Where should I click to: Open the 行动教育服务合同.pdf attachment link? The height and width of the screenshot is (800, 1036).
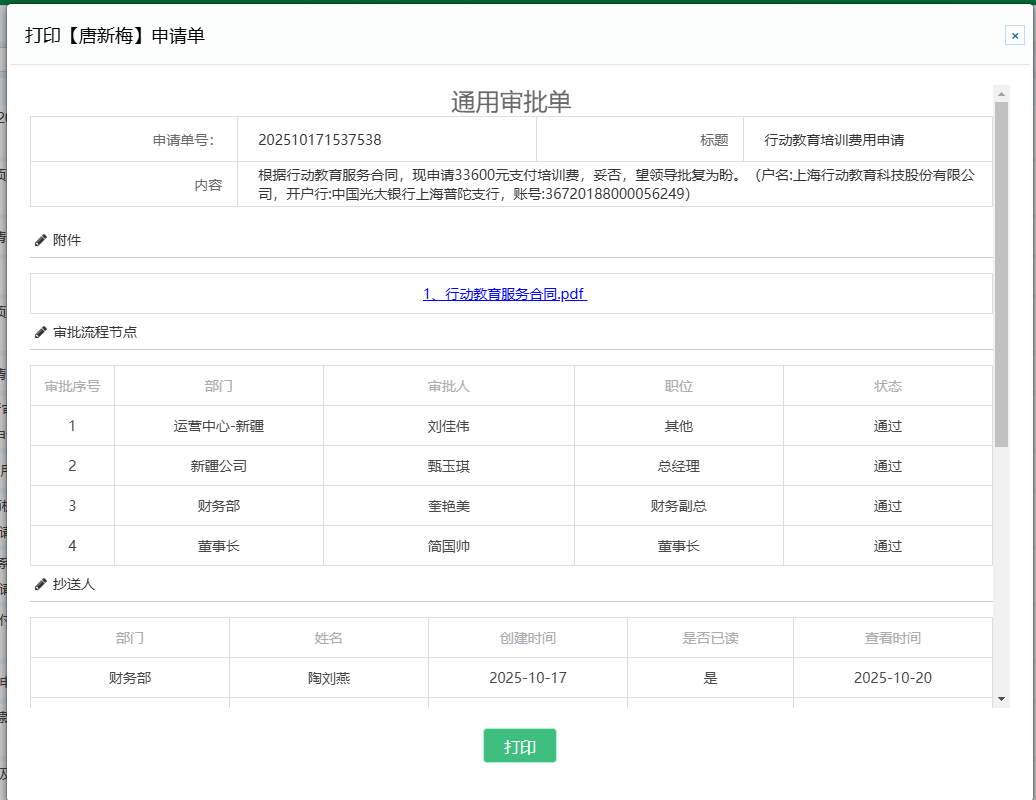pyautogui.click(x=505, y=294)
